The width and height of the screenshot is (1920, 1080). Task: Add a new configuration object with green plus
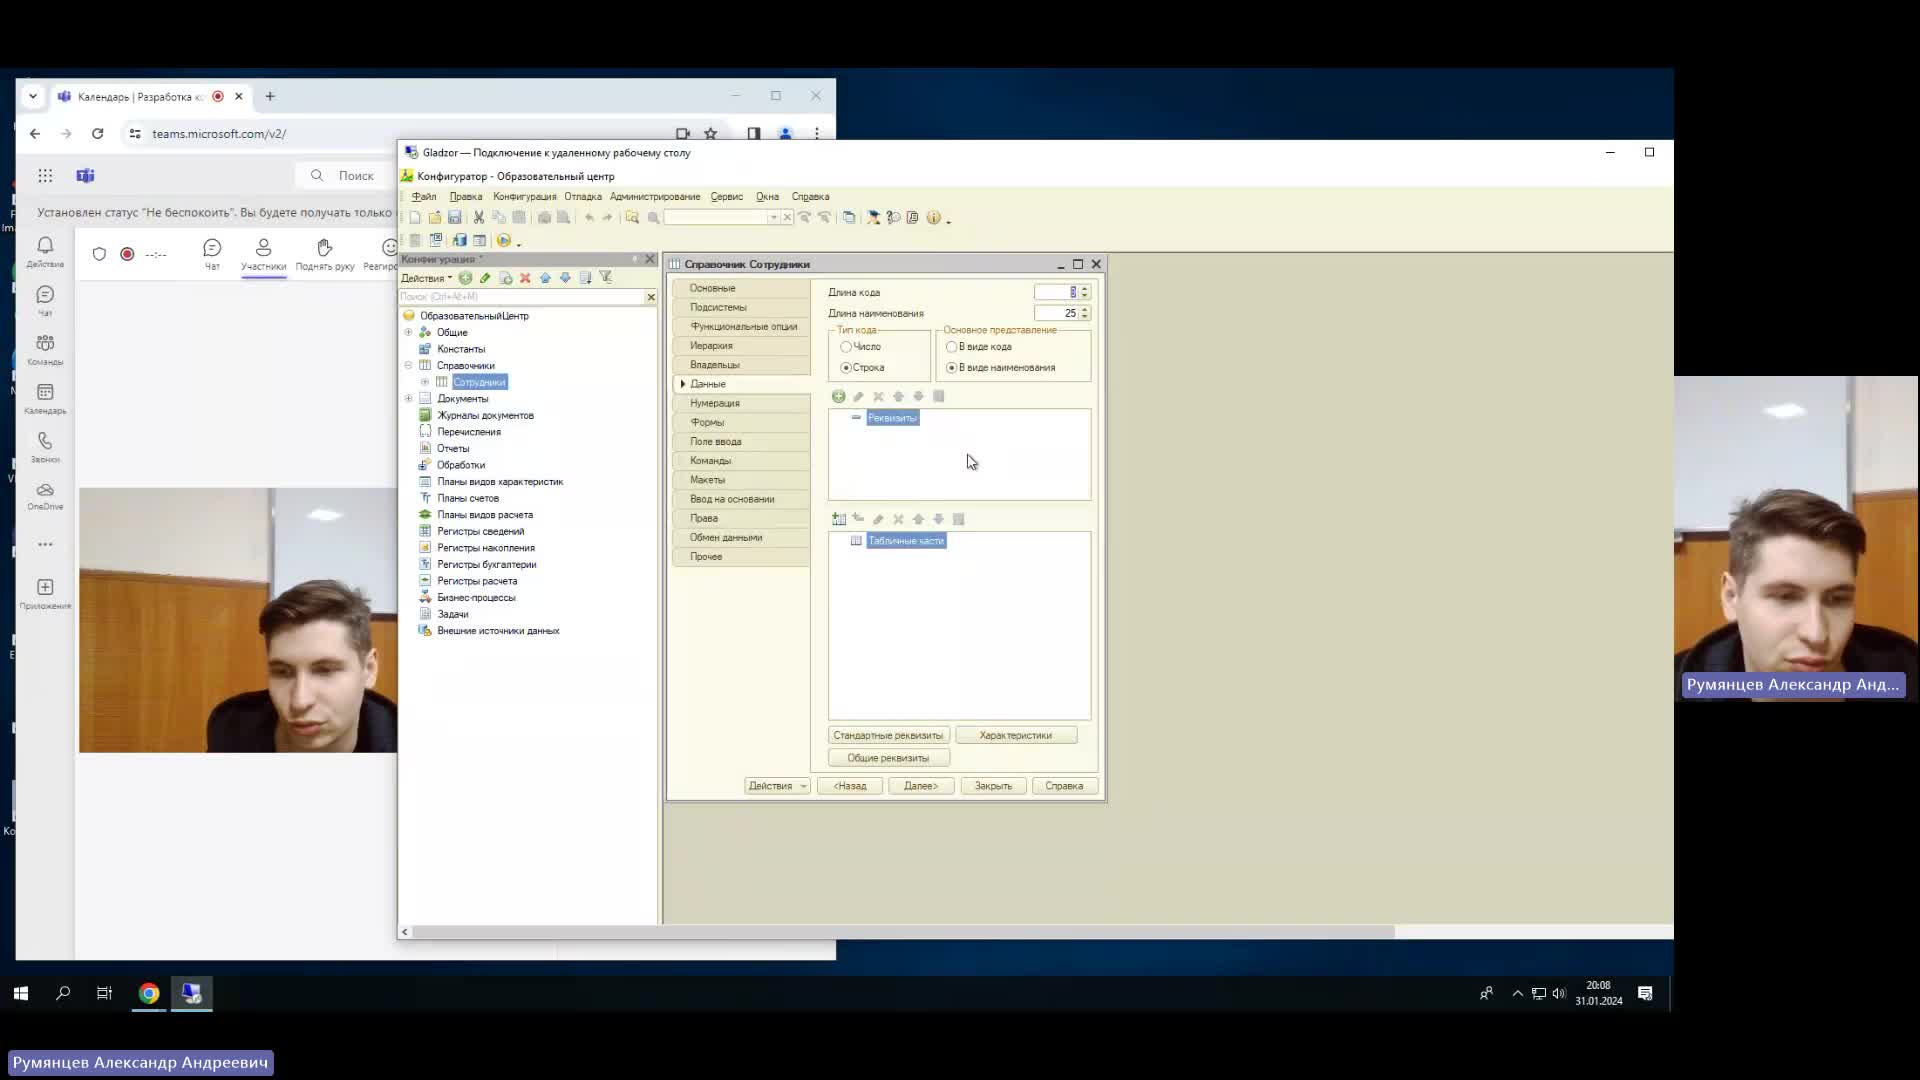[465, 278]
